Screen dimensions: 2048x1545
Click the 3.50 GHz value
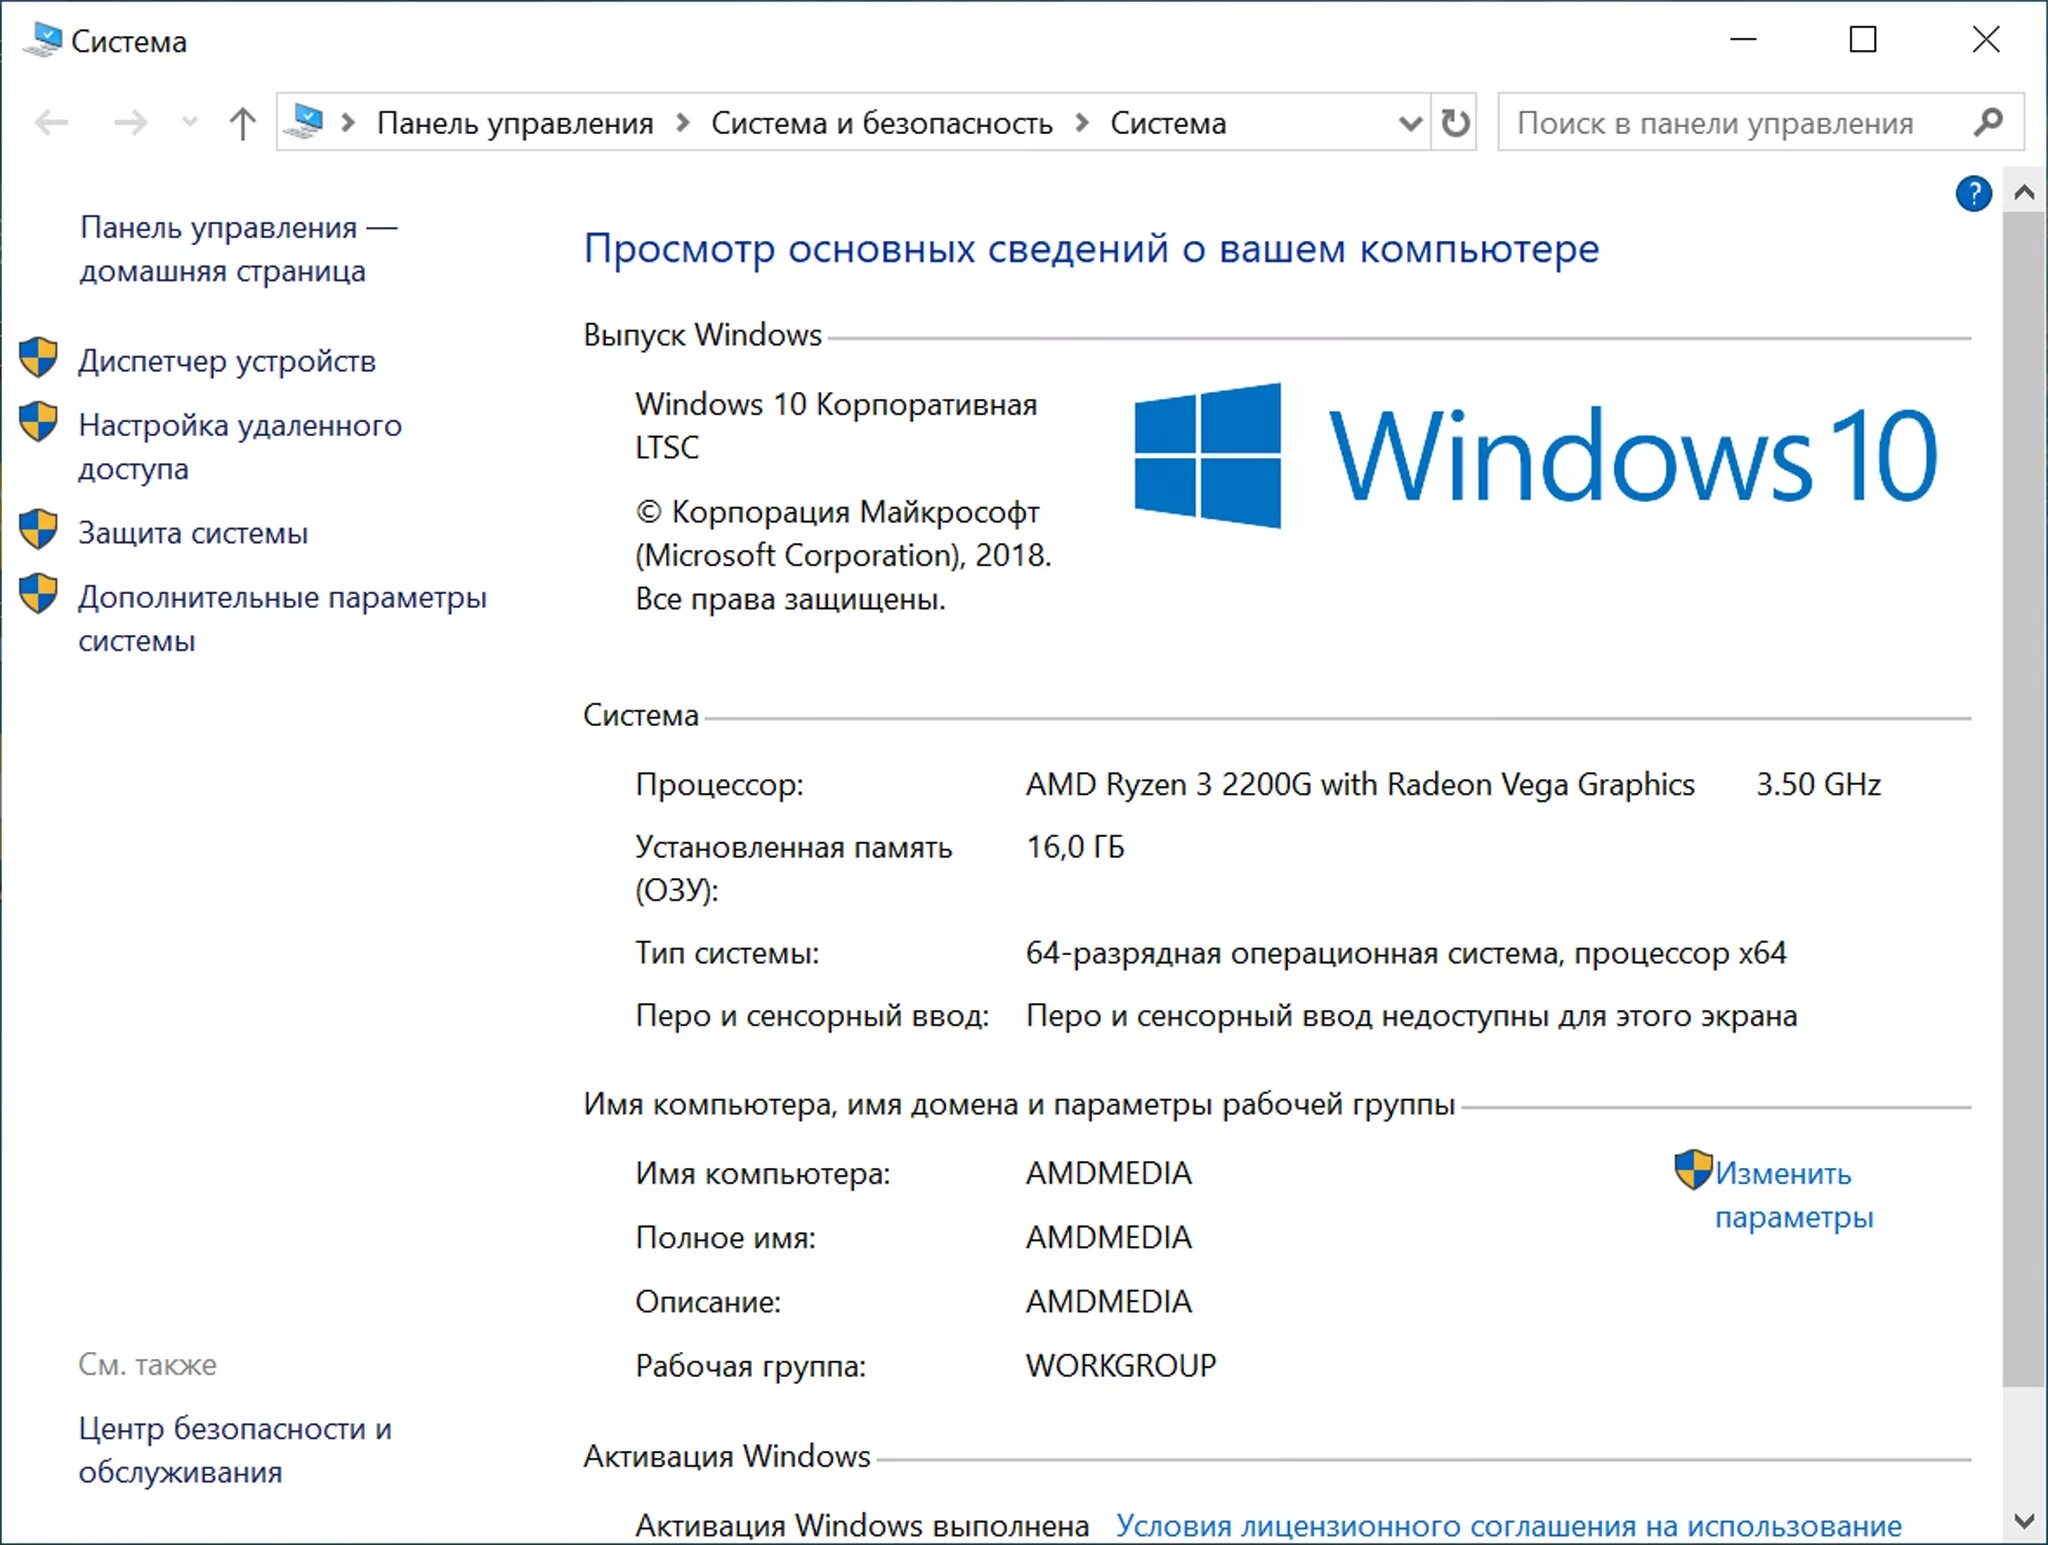[x=1818, y=784]
